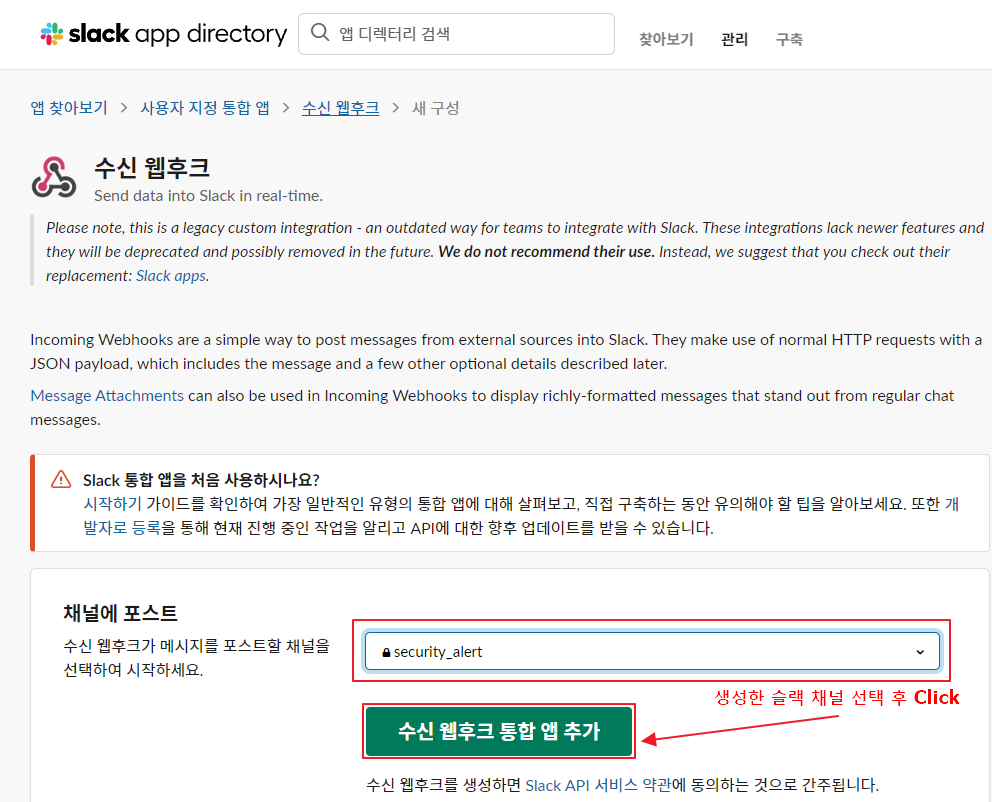Open the Message Attachments link
Viewport: 992px width, 802px height.
click(107, 395)
